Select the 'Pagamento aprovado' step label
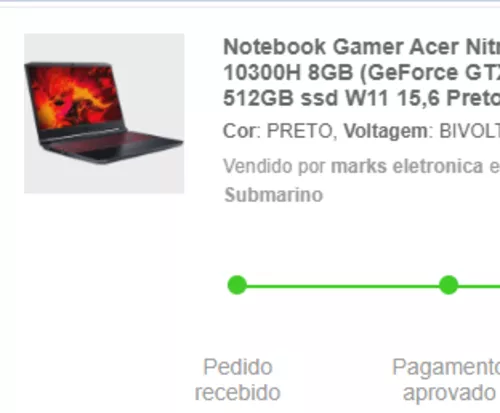This screenshot has height=413, width=500. [447, 380]
